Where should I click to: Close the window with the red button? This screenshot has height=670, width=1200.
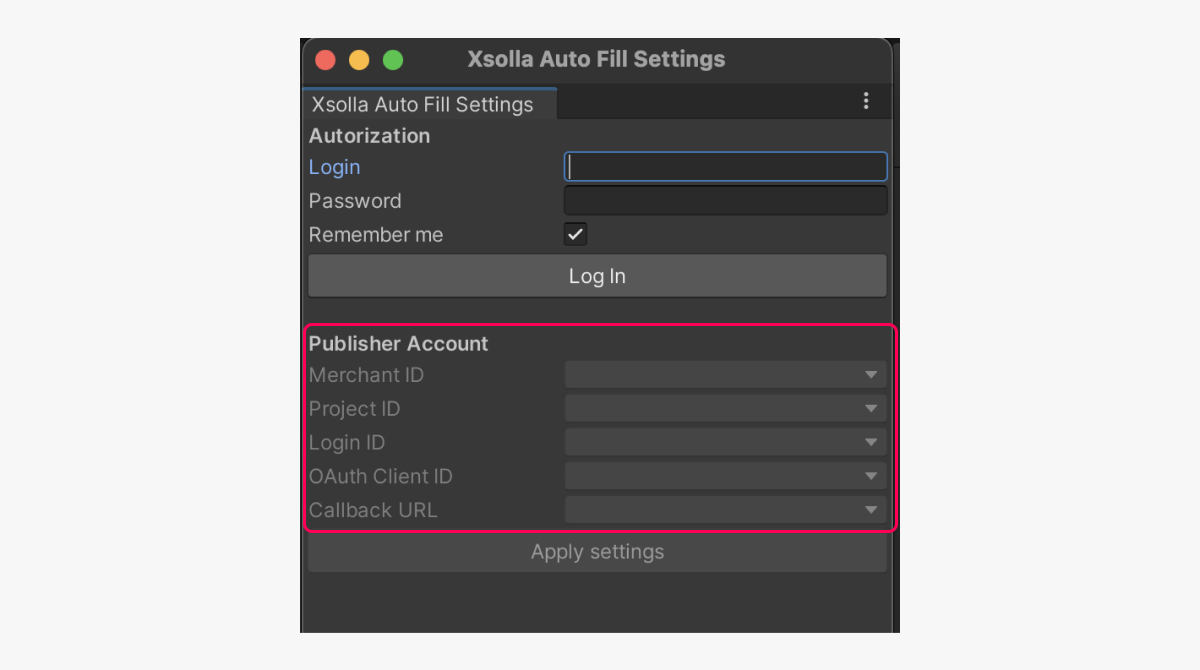[325, 60]
